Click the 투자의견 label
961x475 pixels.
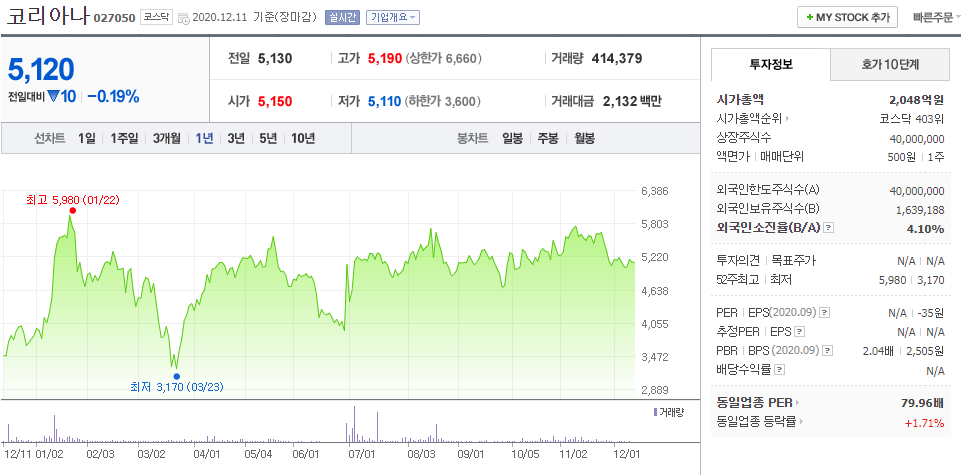click(x=739, y=261)
